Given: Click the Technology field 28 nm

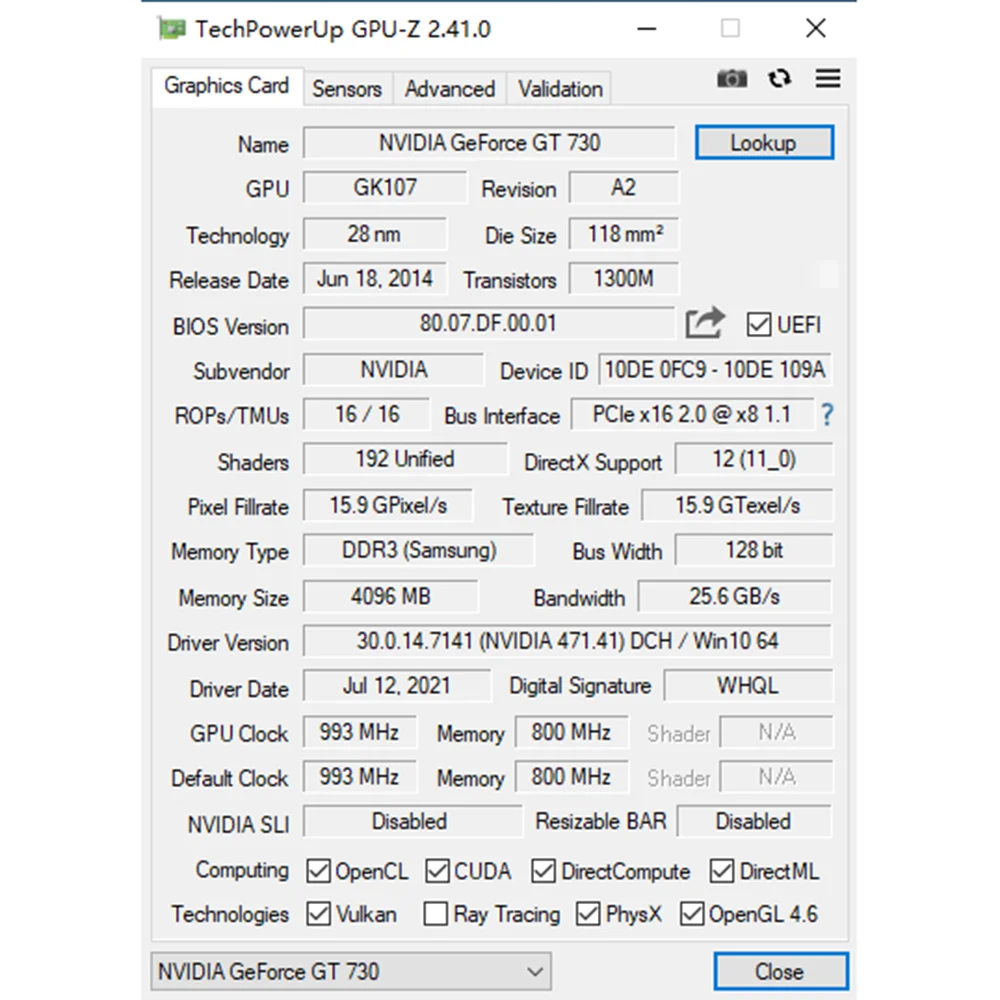Looking at the screenshot, I should point(375,234).
